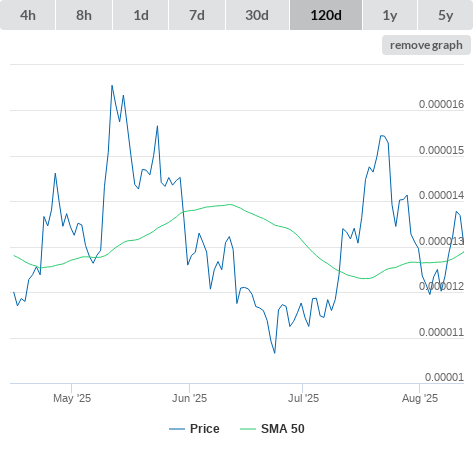This screenshot has width=474, height=455.
Task: Click the active 120d tab
Action: click(x=326, y=15)
